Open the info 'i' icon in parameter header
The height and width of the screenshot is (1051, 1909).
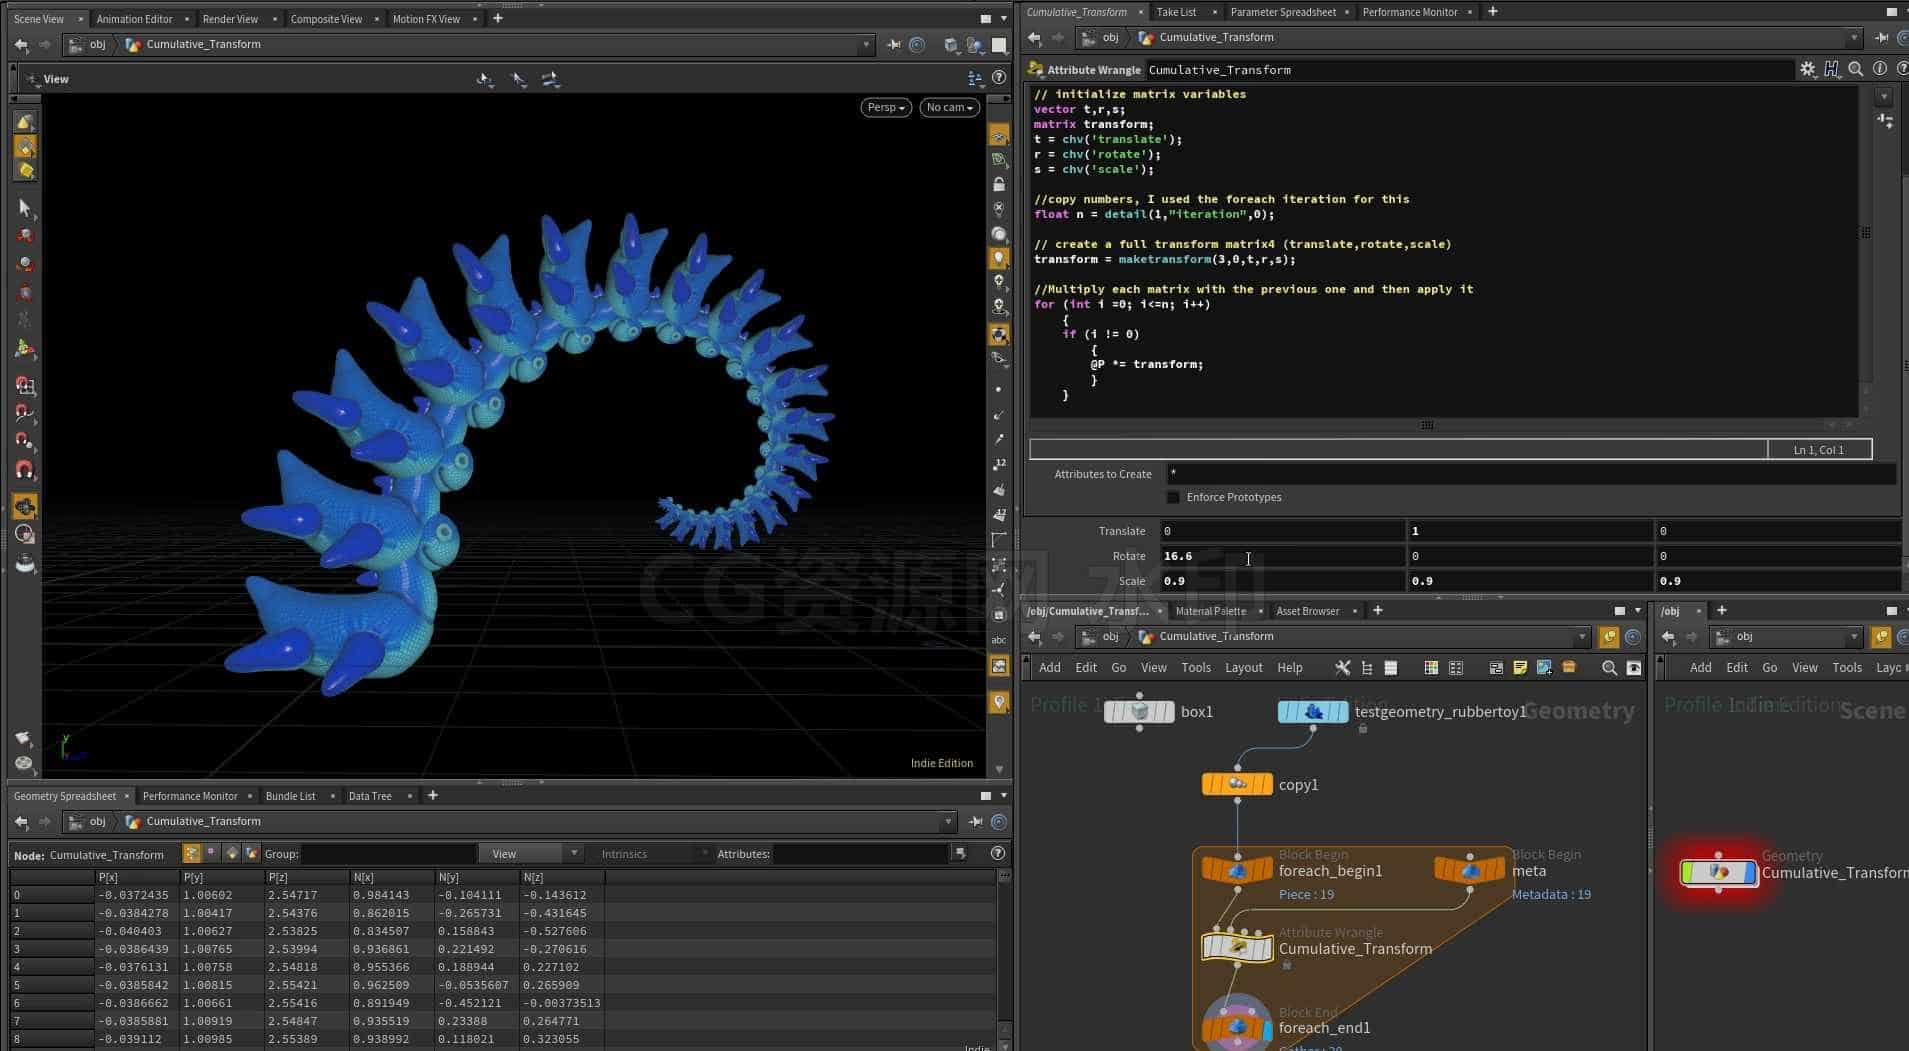[1879, 69]
